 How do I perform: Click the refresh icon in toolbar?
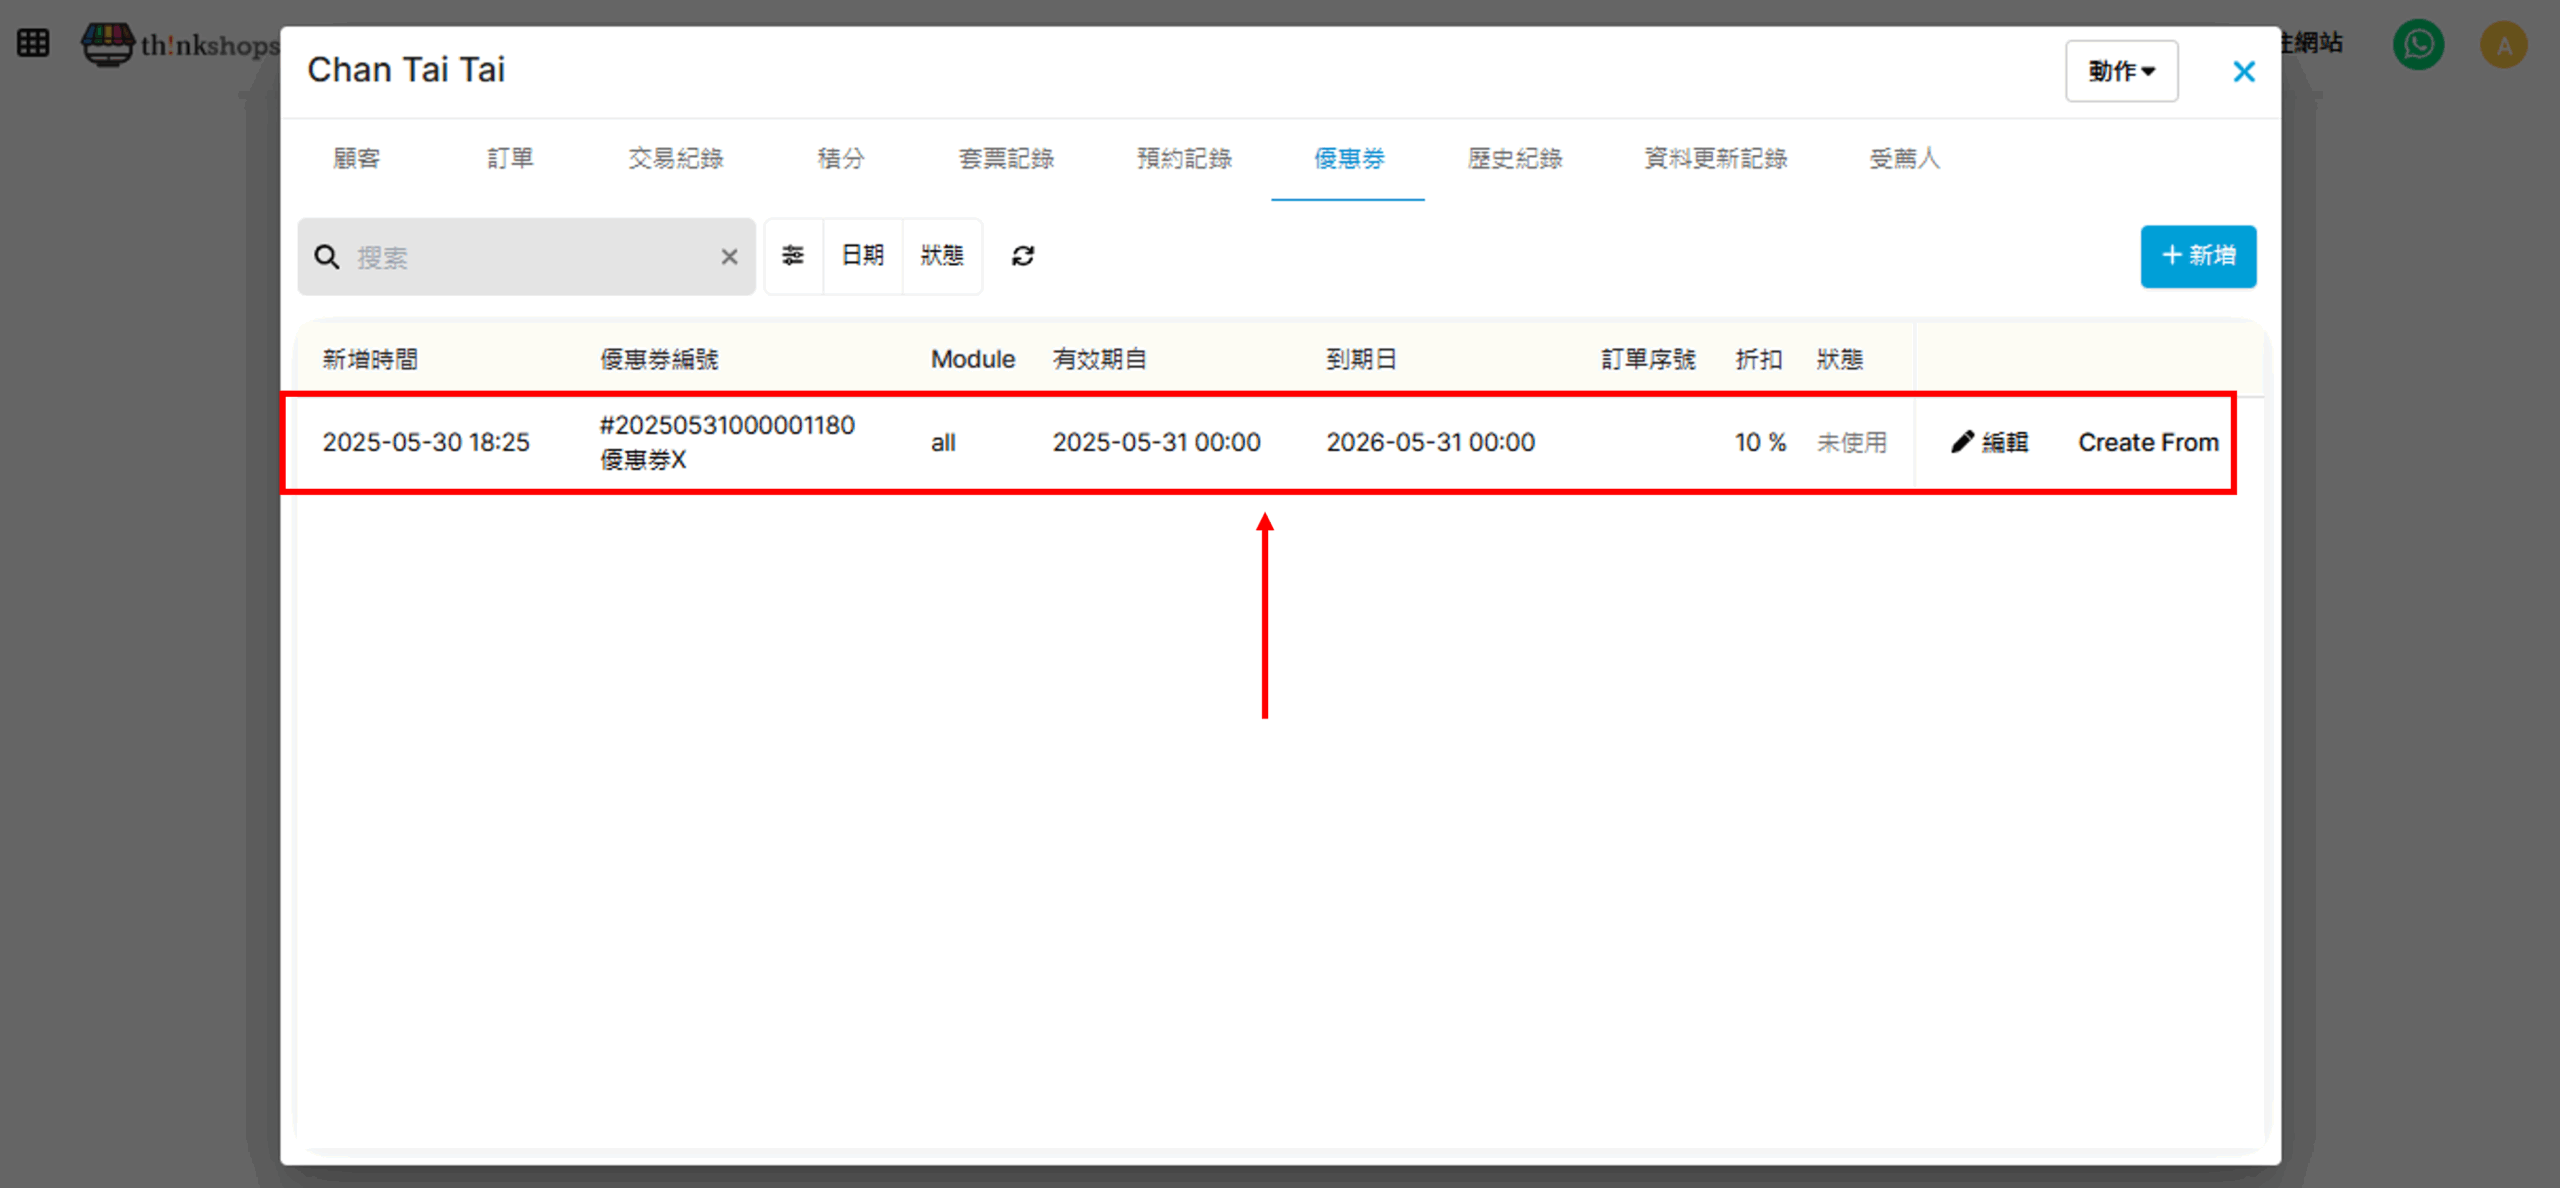pos(1022,256)
